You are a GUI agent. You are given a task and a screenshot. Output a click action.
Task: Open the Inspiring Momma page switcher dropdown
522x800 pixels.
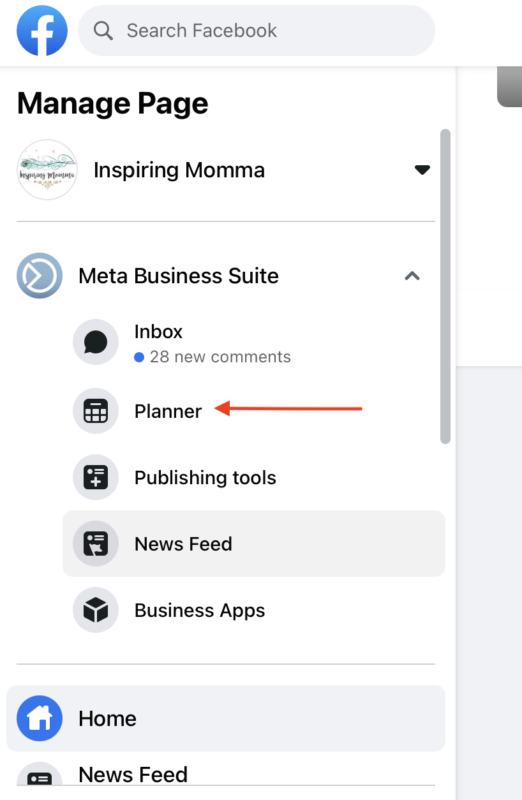click(x=422, y=170)
